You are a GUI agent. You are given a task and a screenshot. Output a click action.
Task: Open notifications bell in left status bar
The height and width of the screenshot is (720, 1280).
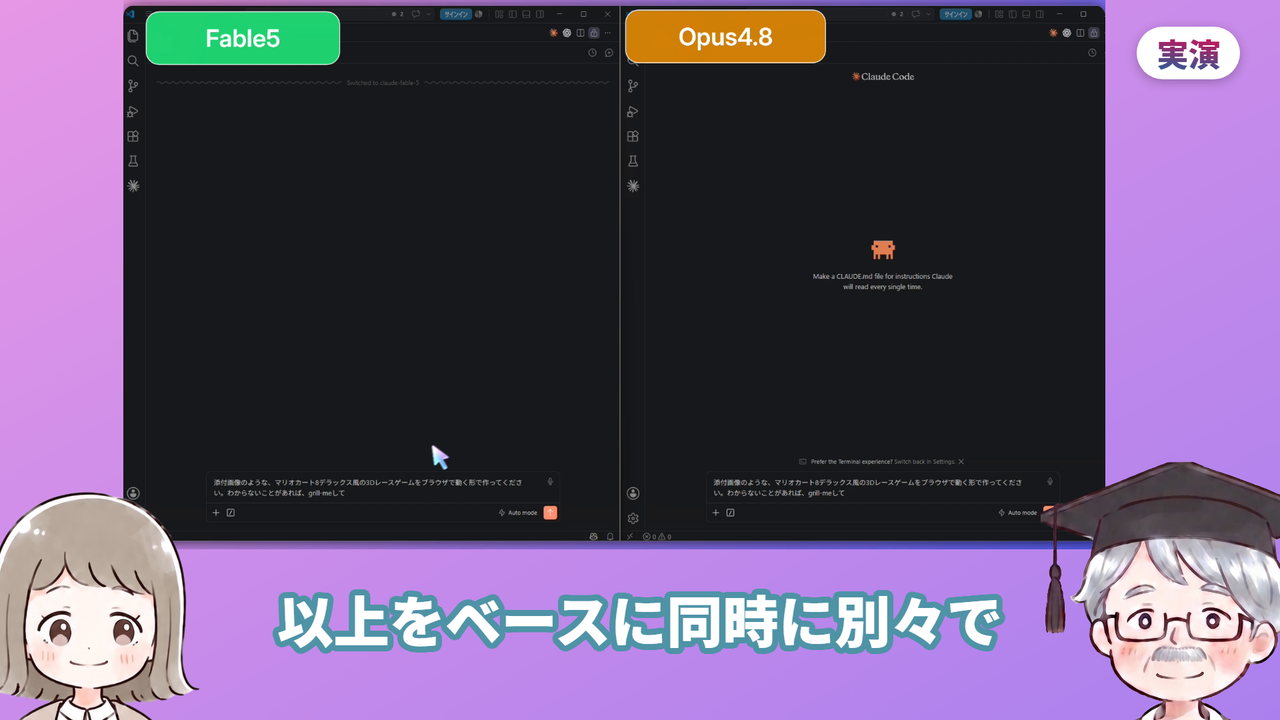(x=610, y=537)
